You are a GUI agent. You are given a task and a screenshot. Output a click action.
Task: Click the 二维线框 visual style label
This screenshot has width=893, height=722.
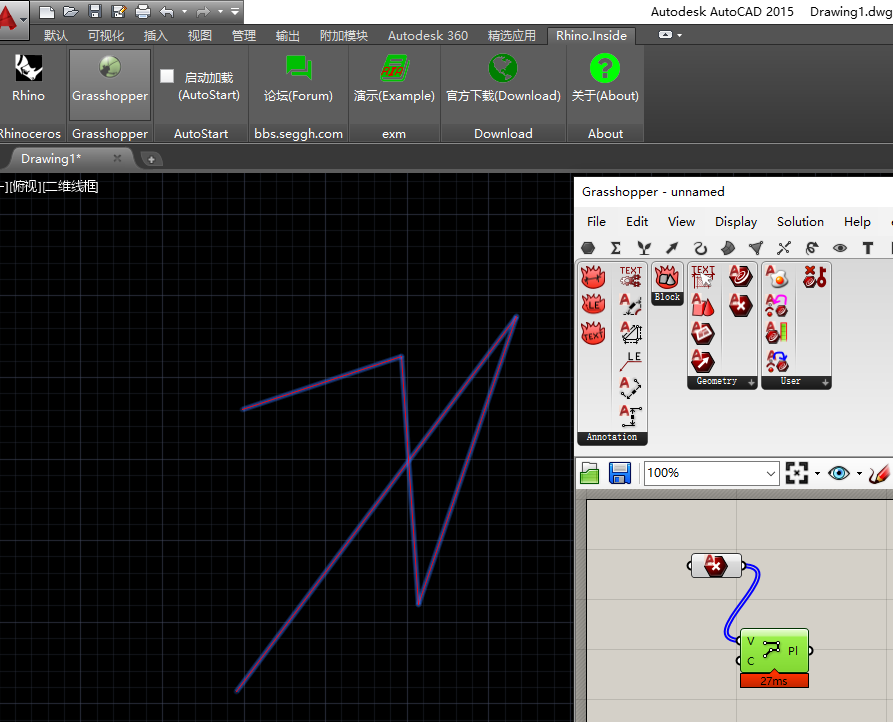(x=71, y=186)
